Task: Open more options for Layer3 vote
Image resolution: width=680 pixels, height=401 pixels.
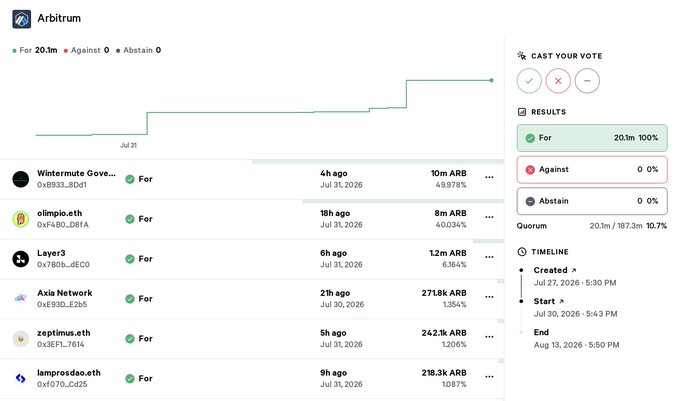Action: (x=489, y=257)
